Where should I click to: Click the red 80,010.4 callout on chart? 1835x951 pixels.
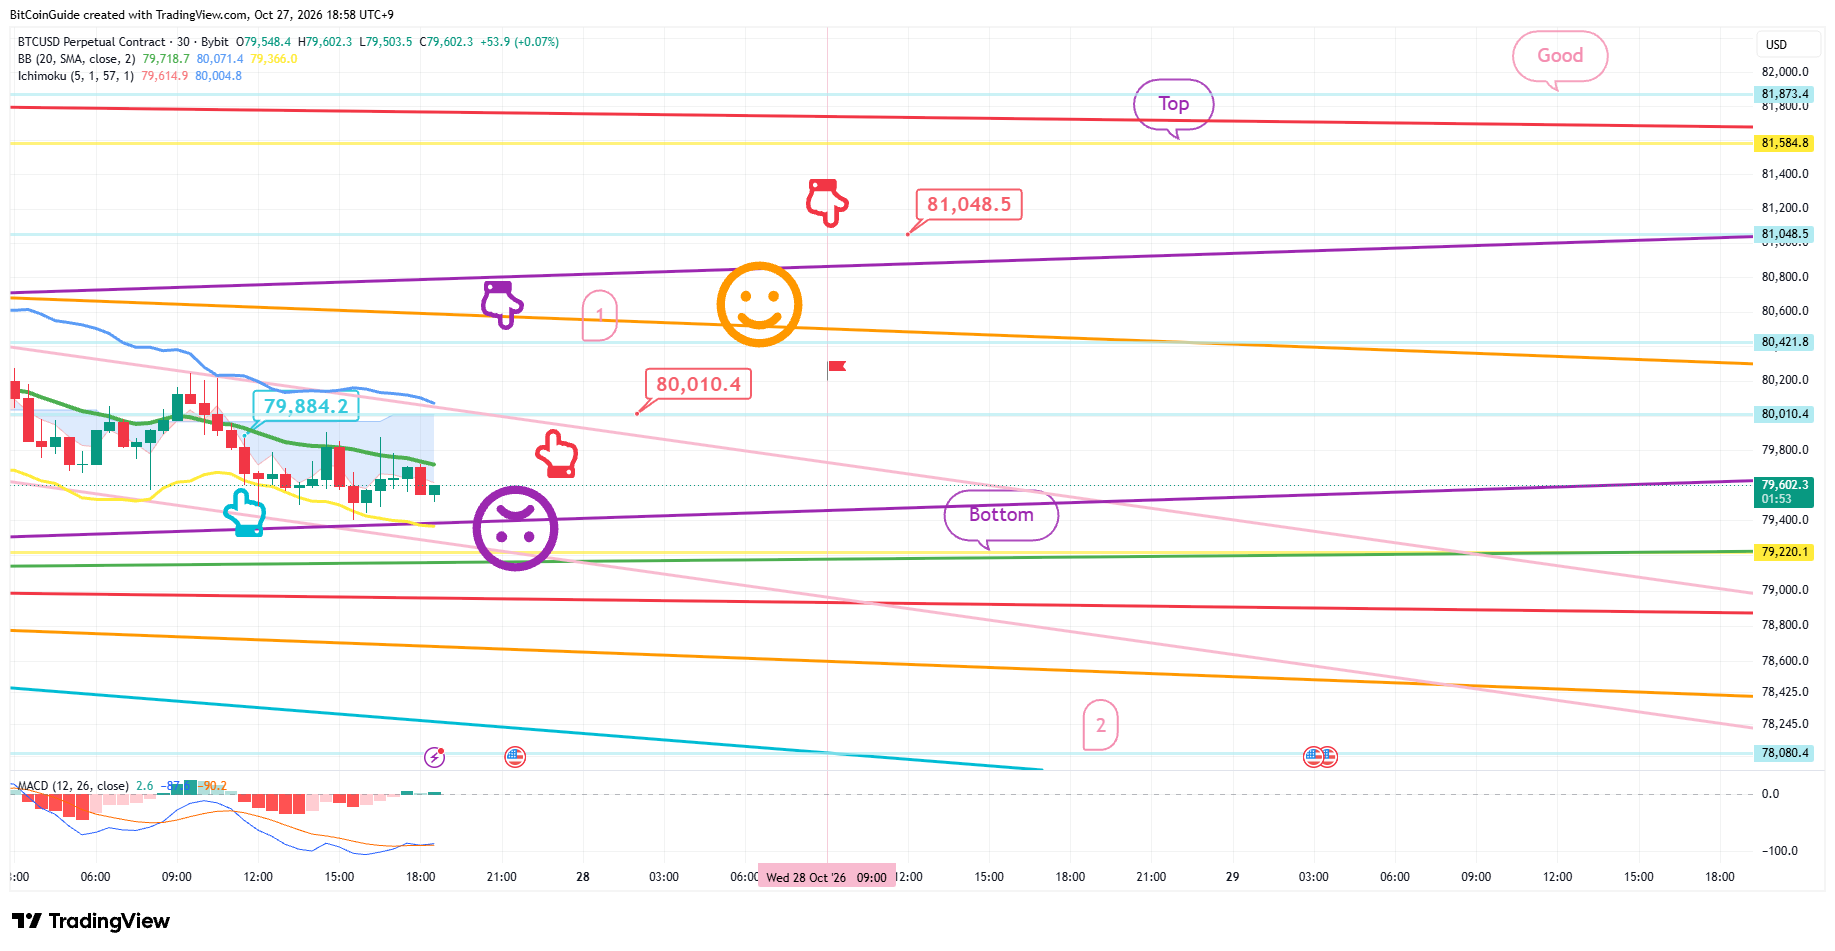point(698,385)
